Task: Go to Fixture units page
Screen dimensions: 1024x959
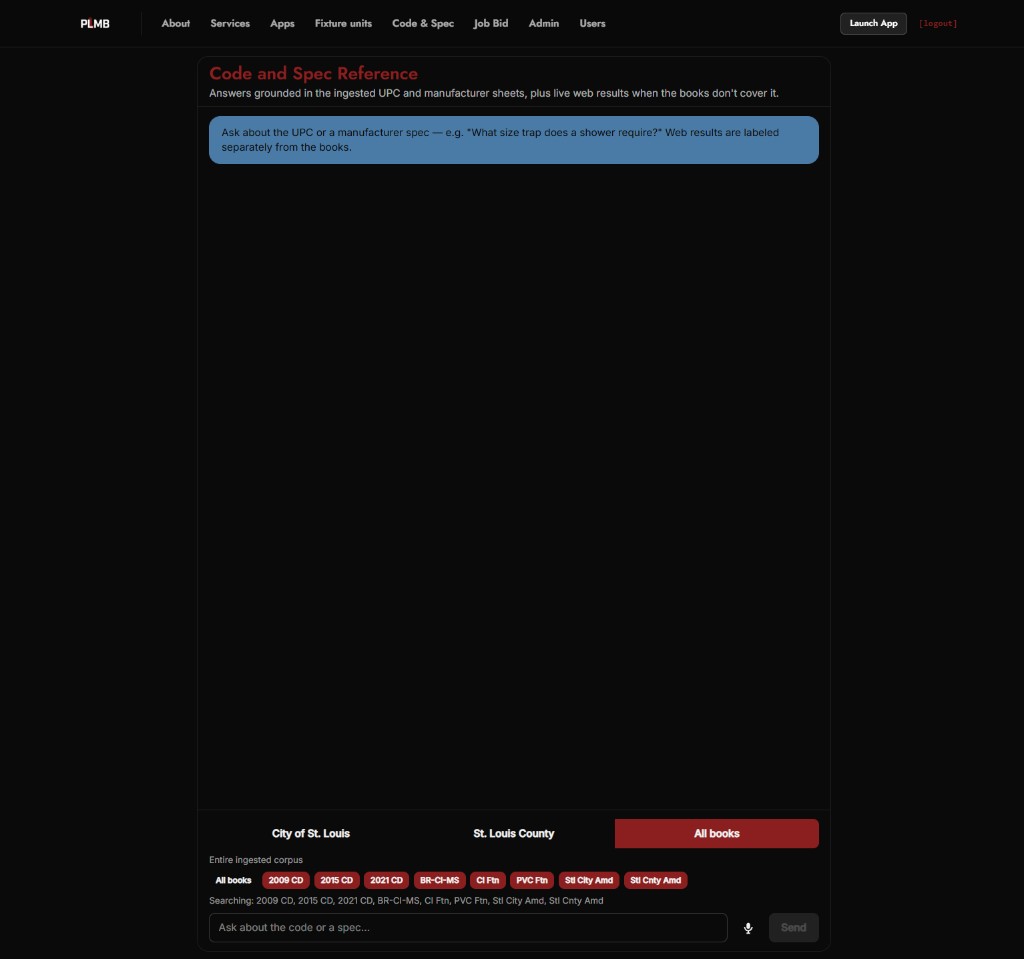Action: (343, 24)
